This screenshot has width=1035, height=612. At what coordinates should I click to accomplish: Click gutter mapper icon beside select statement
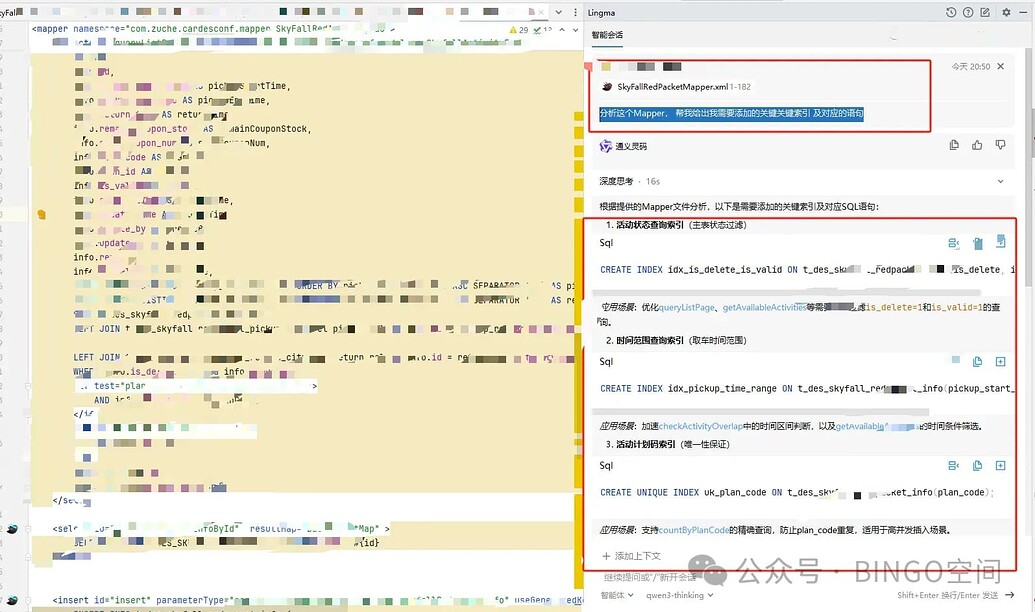(13, 529)
